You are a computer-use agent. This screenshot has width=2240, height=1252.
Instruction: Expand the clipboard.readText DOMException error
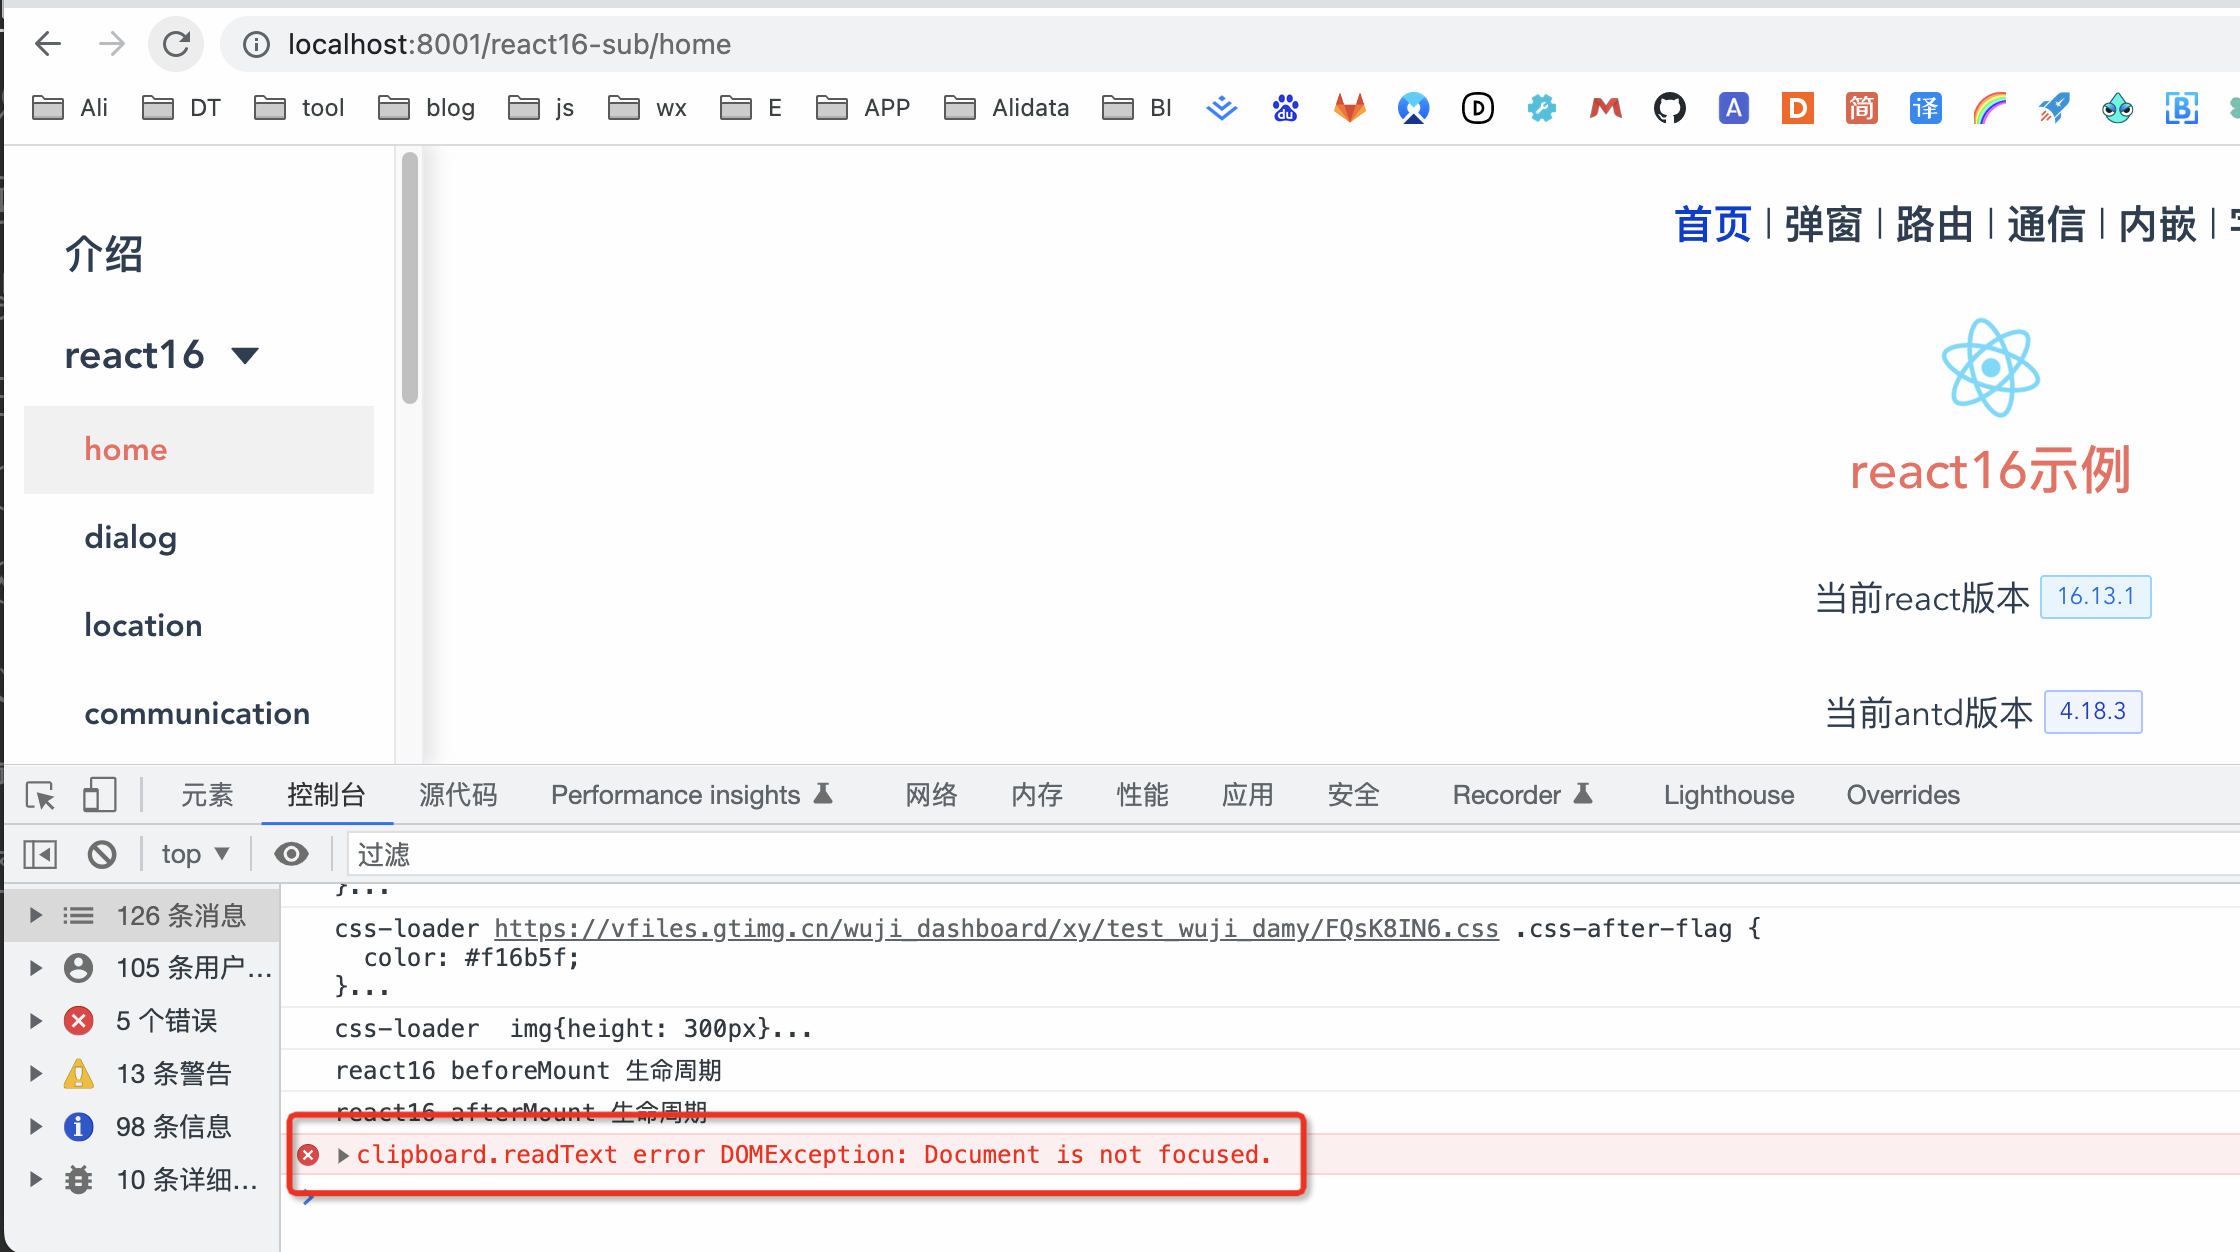344,1155
